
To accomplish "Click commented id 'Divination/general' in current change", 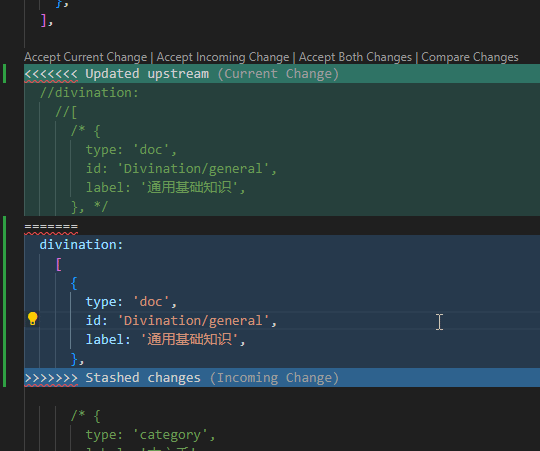I will 193,169.
